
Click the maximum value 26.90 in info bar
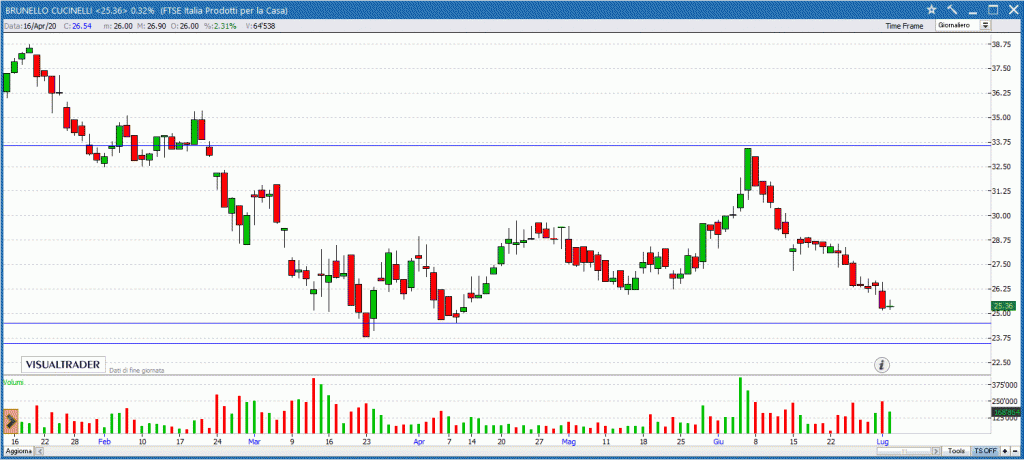[158, 25]
